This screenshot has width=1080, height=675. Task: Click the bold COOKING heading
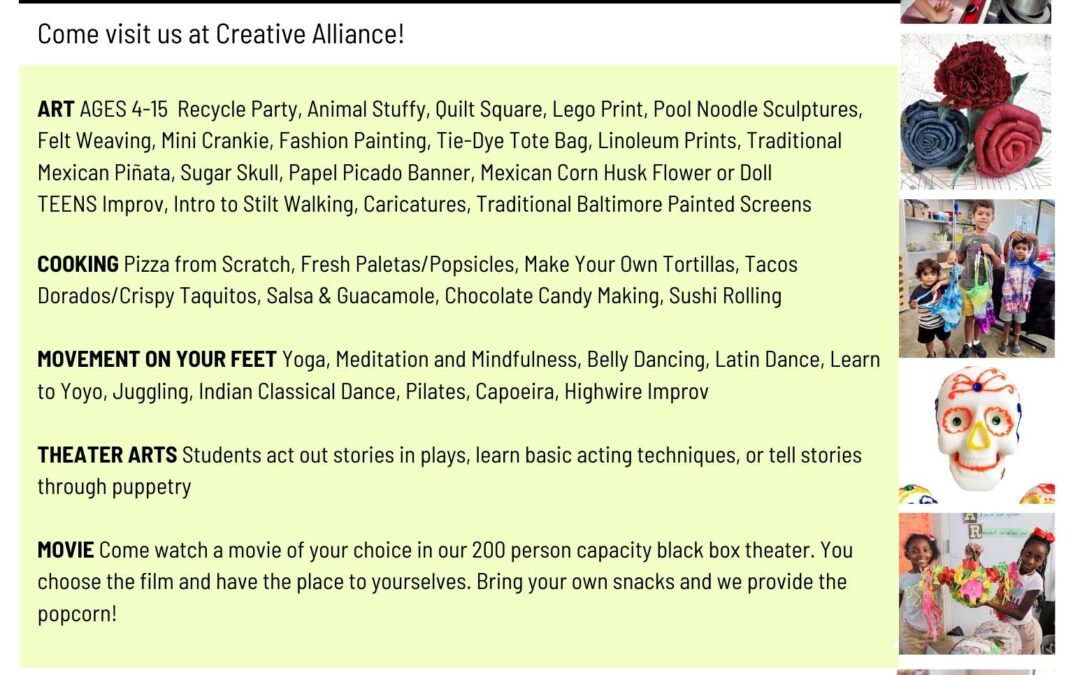click(78, 265)
